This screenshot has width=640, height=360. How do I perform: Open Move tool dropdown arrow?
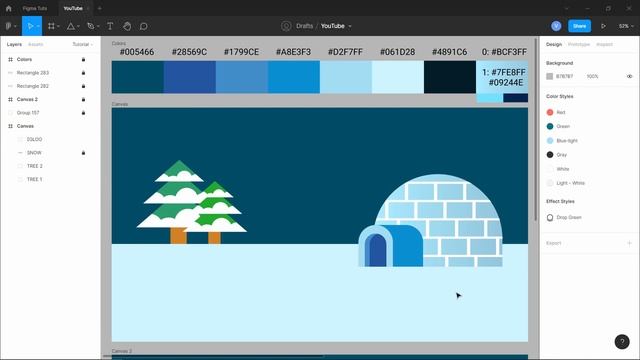click(x=38, y=27)
